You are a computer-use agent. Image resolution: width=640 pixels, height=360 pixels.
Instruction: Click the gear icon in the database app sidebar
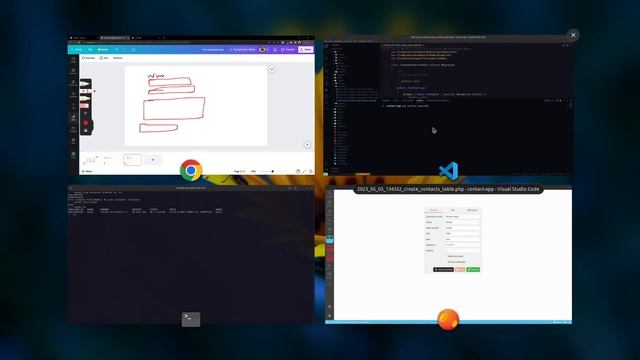coord(329,316)
